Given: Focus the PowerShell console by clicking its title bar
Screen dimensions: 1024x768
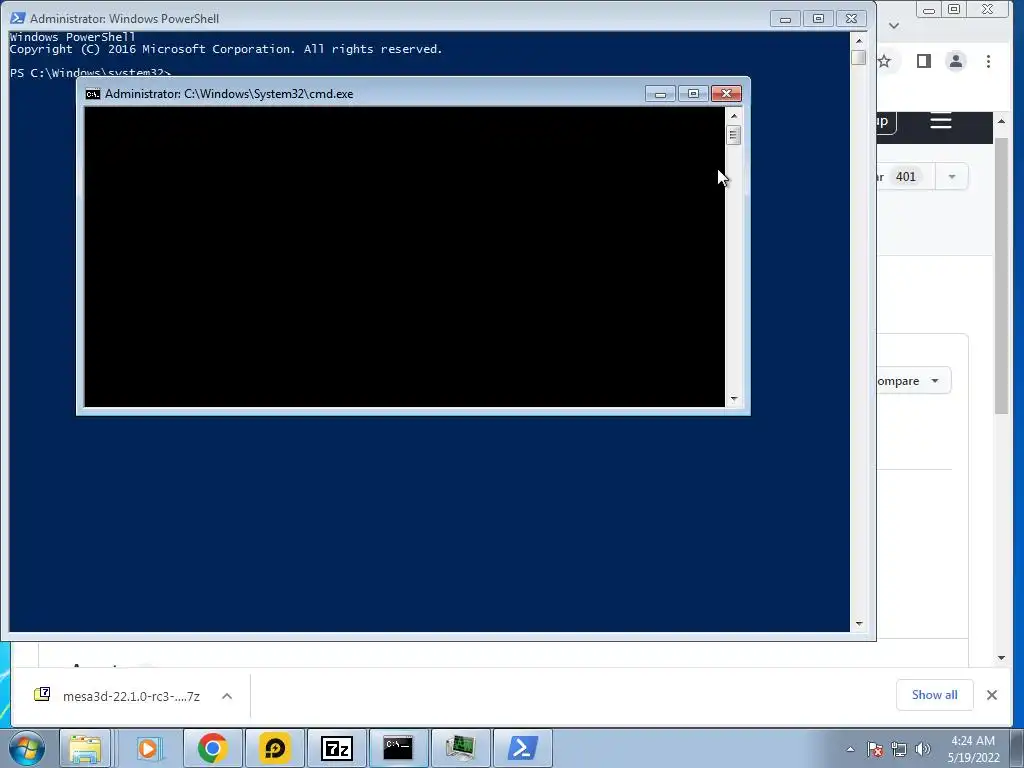Looking at the screenshot, I should (x=392, y=18).
